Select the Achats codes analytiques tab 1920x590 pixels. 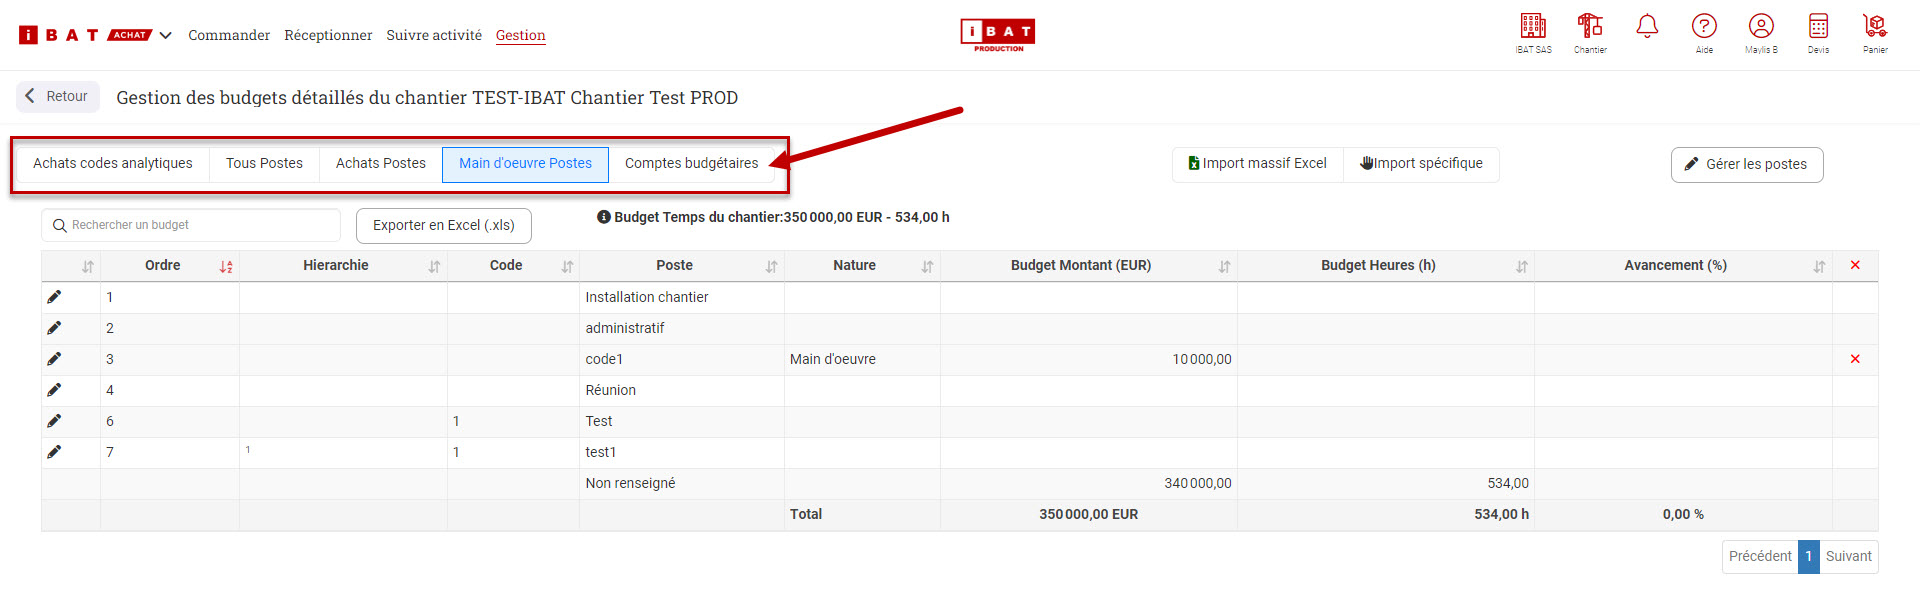[112, 163]
